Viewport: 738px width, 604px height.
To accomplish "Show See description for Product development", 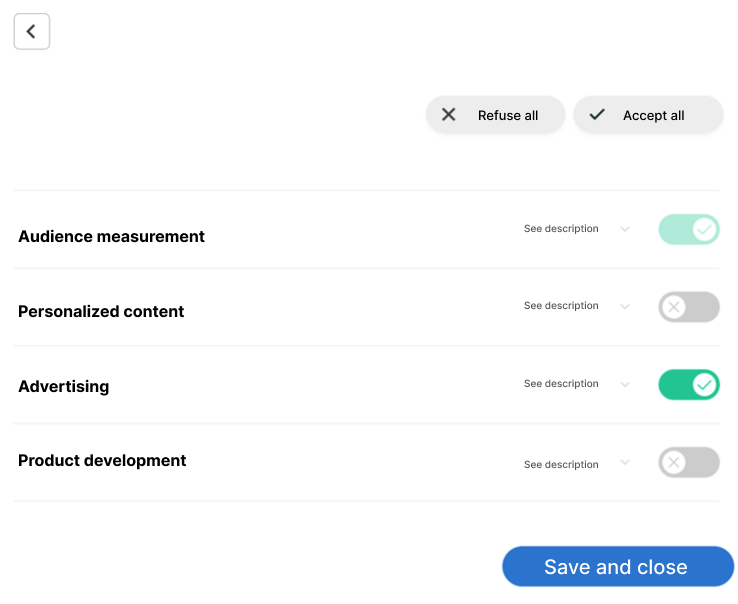I will coord(561,465).
